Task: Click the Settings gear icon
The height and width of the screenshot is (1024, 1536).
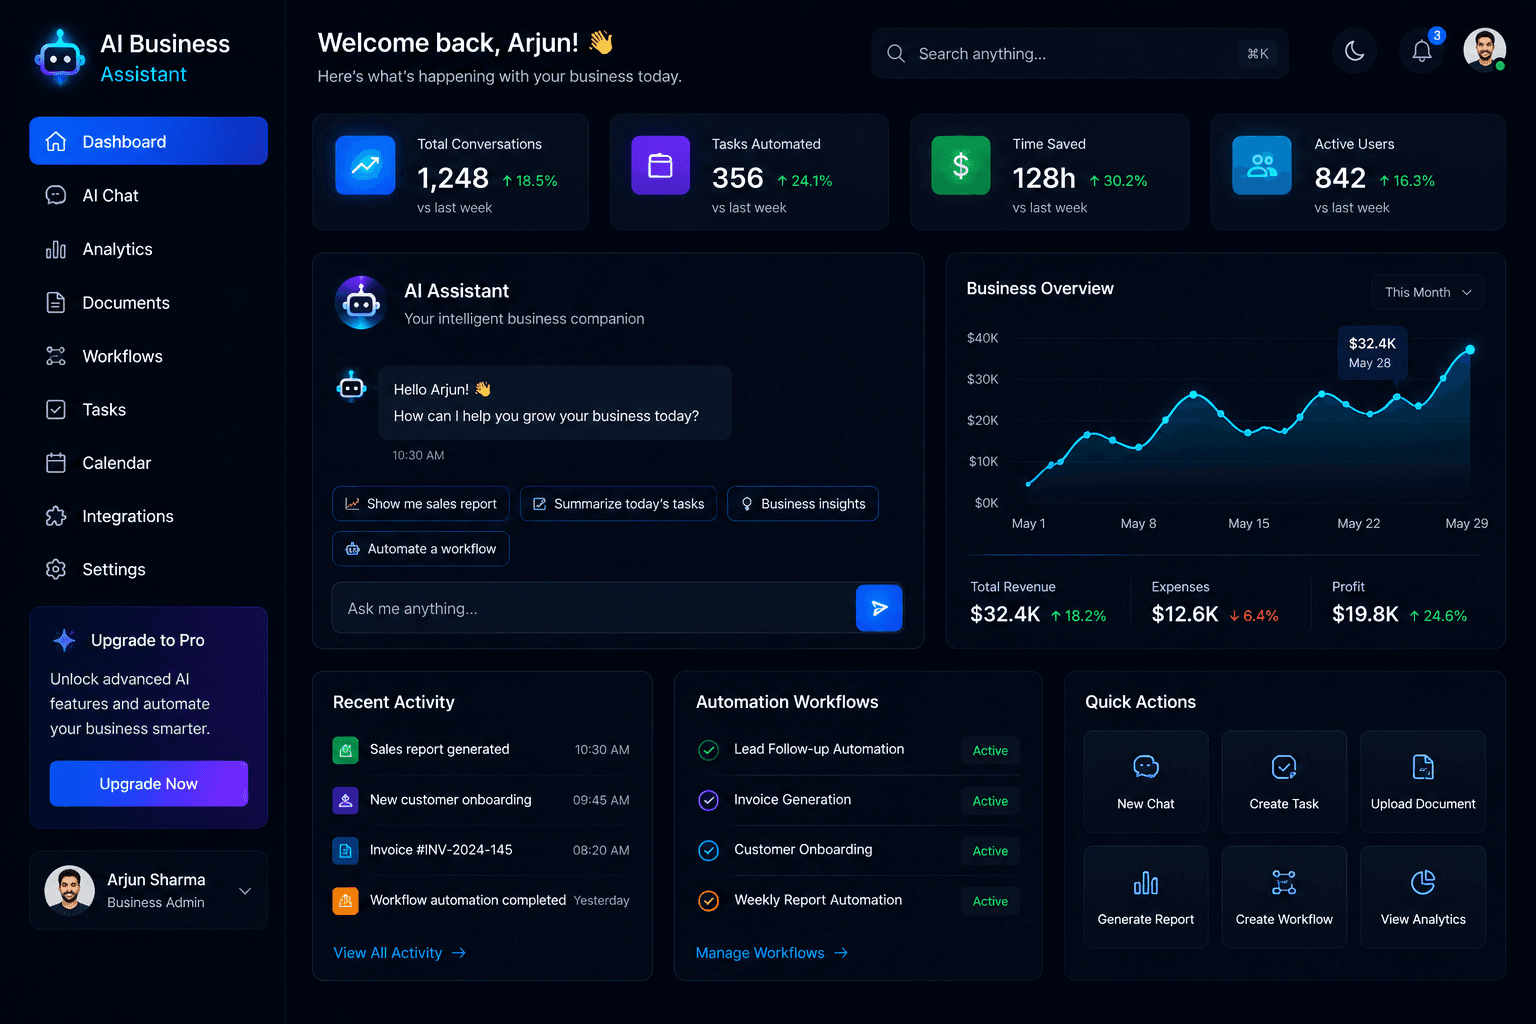Action: click(56, 569)
